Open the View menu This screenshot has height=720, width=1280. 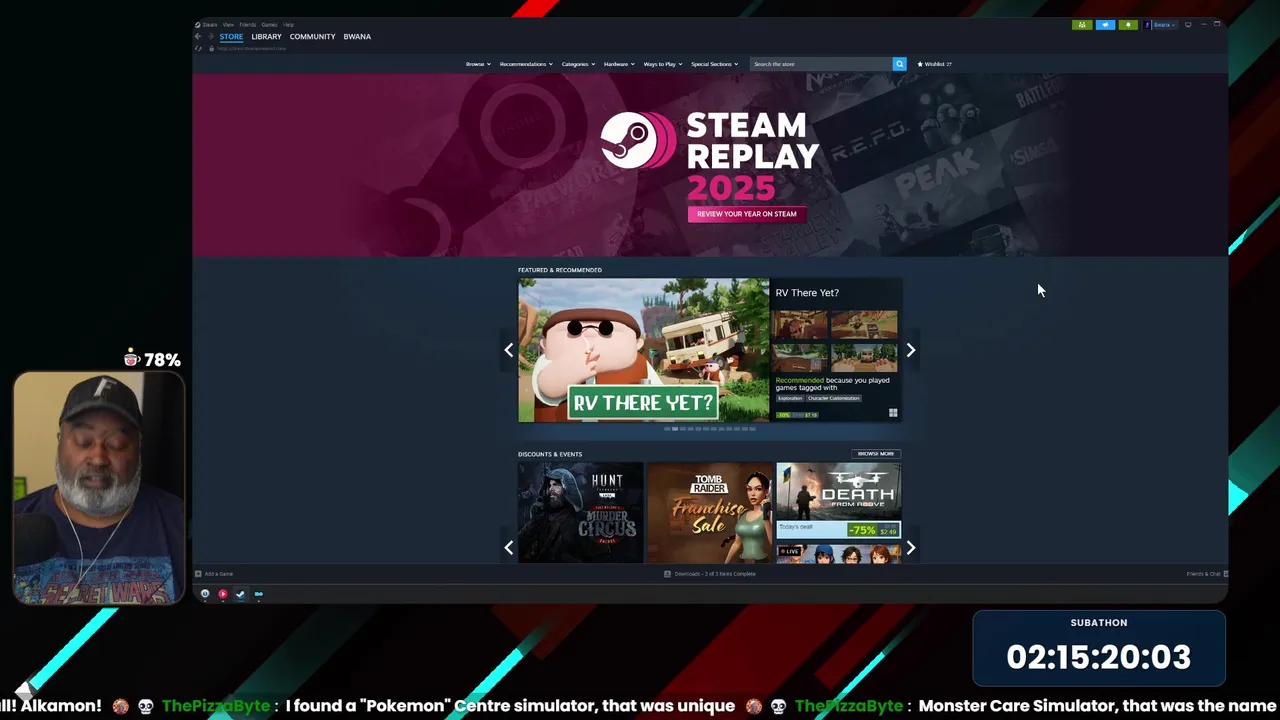228,24
